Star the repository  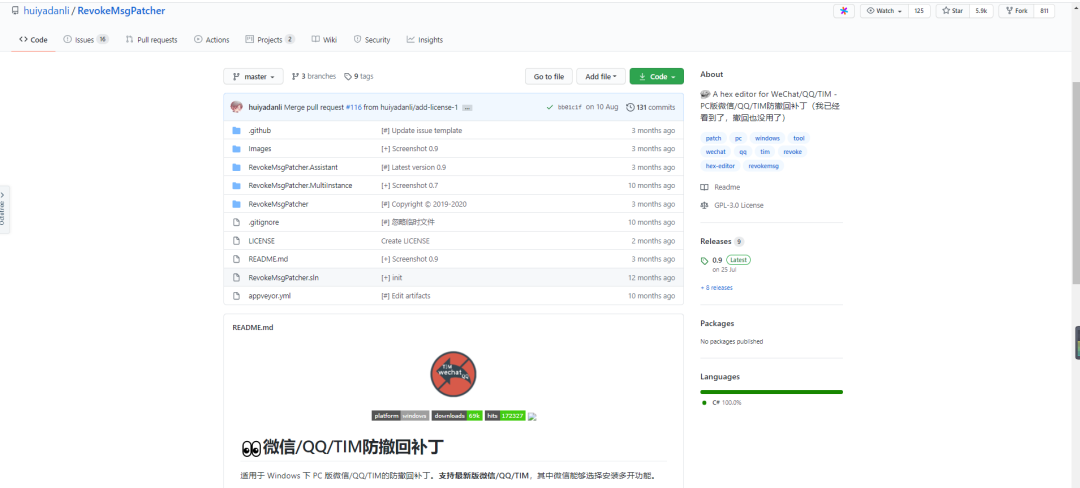(950, 11)
